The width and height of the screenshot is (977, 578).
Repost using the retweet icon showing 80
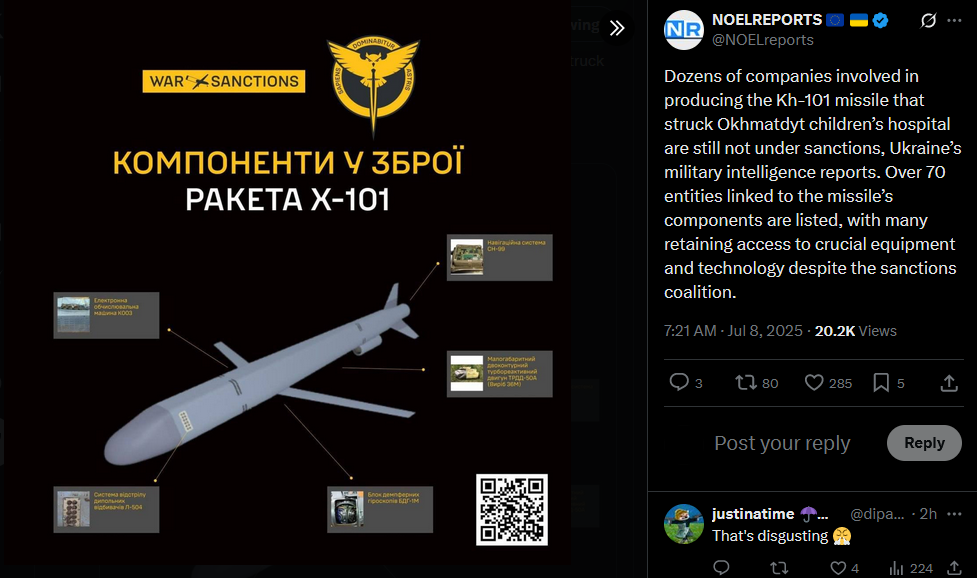pyautogui.click(x=745, y=382)
